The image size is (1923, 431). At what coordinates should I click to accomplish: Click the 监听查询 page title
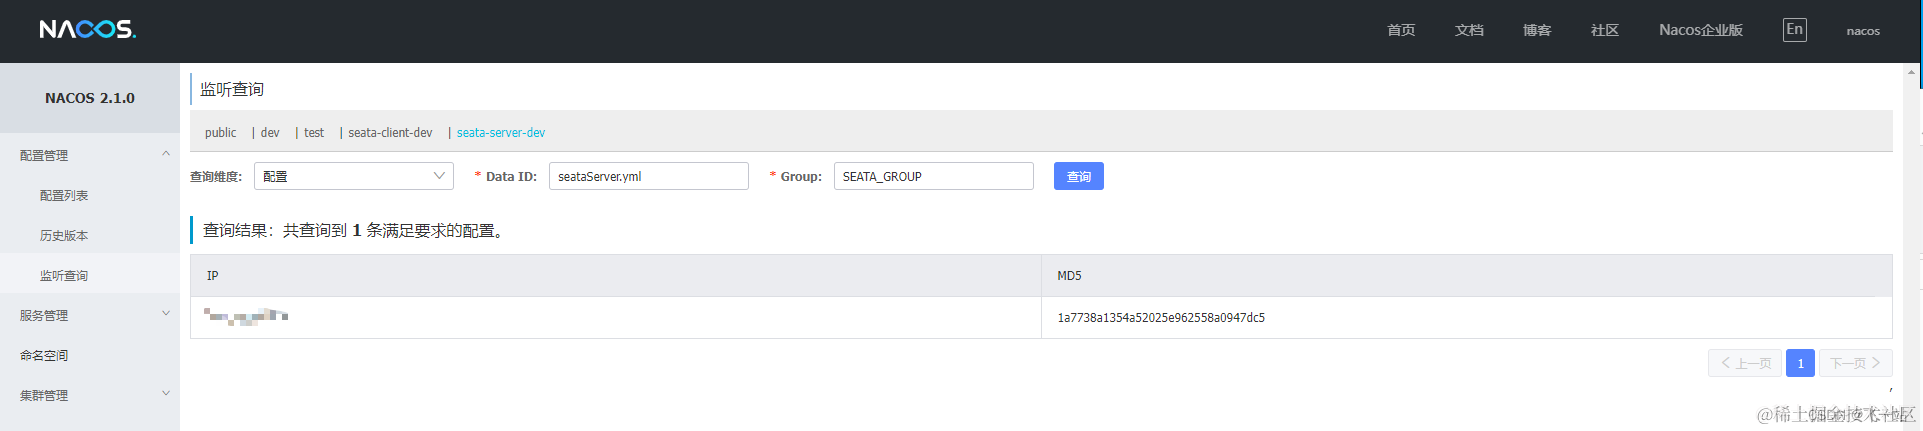(x=232, y=89)
